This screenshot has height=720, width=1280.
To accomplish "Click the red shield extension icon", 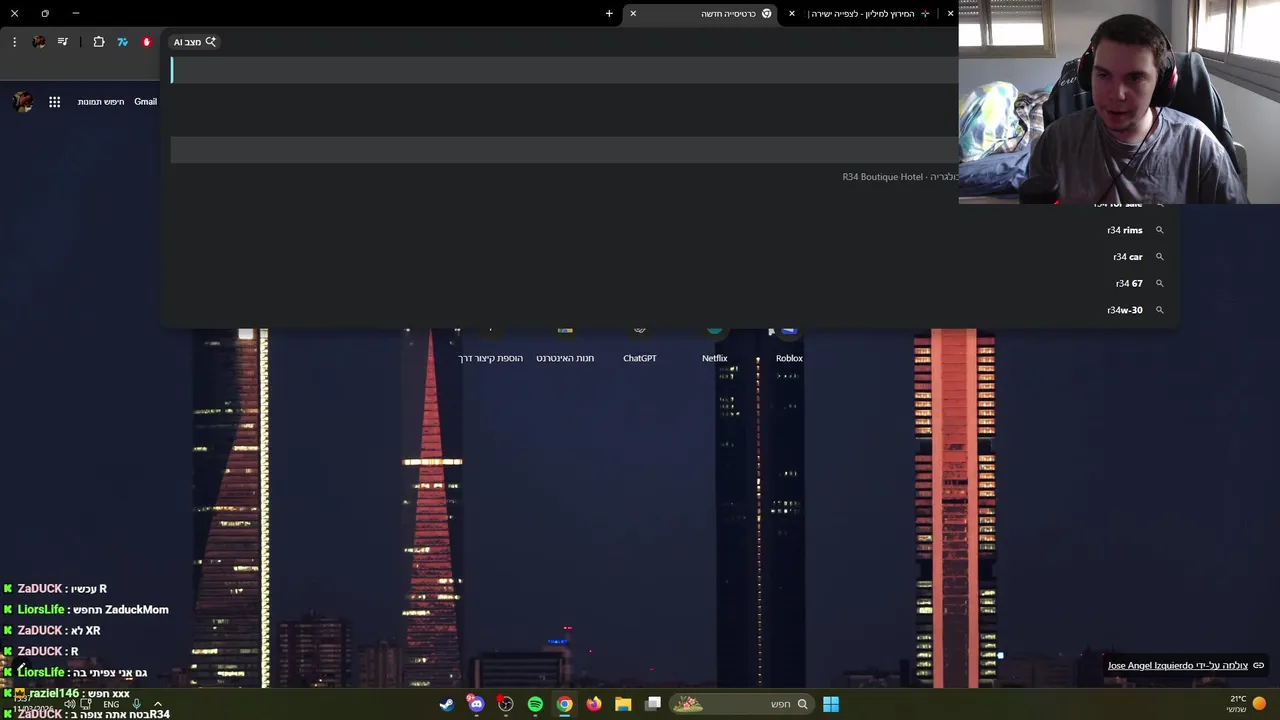I will 147,42.
